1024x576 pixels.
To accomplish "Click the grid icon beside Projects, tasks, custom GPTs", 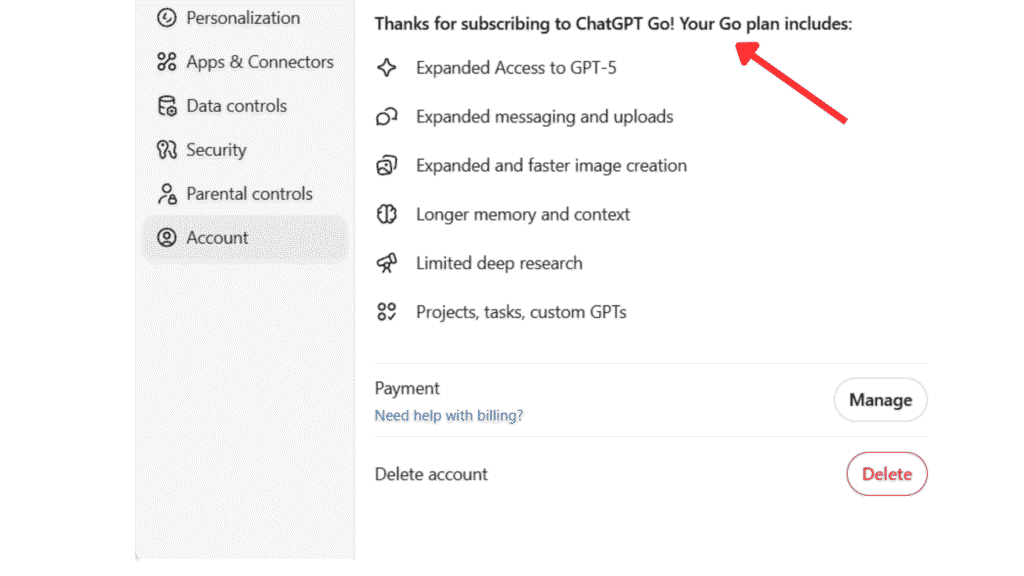I will [387, 311].
